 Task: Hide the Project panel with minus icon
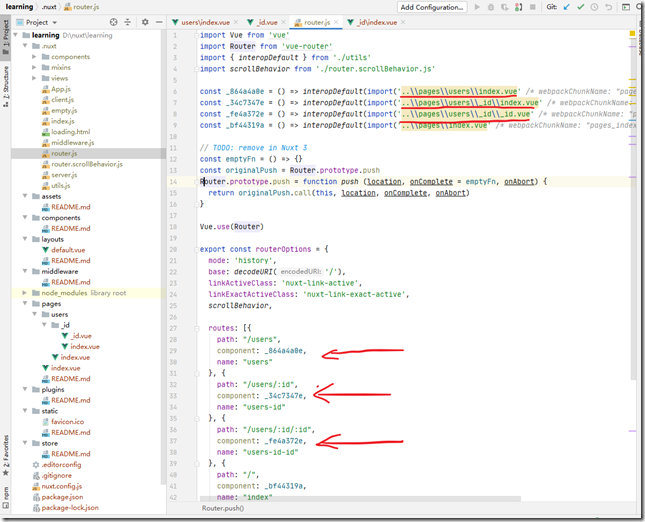coord(159,22)
